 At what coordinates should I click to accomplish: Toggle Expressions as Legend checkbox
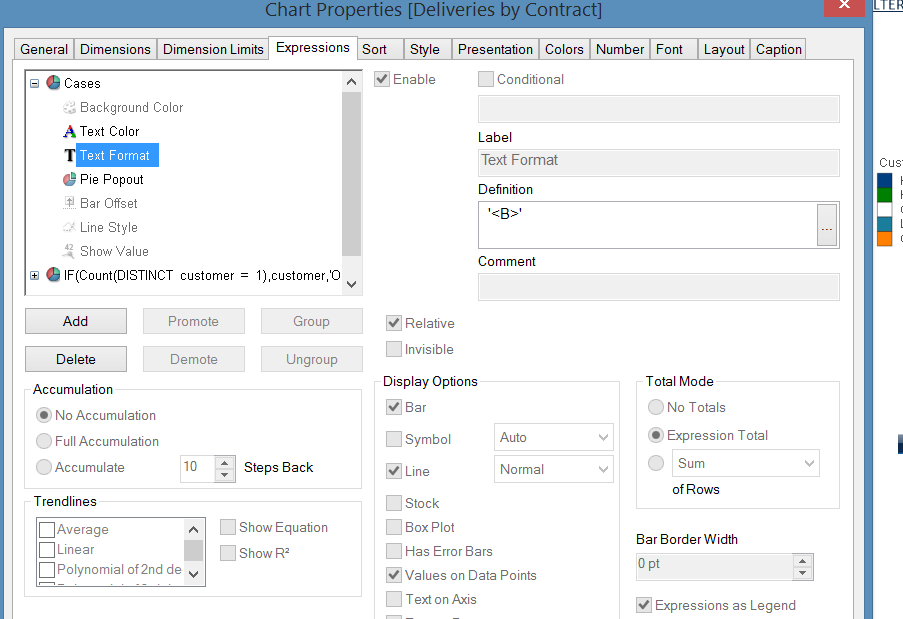644,605
